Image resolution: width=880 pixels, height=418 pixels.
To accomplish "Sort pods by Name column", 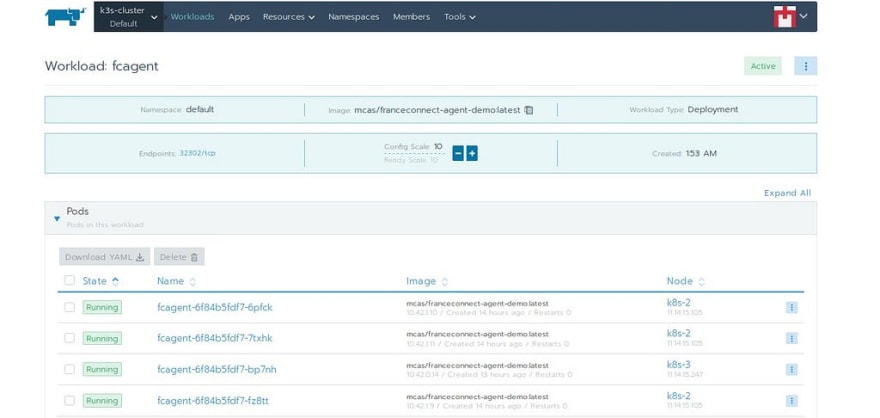I will pos(176,281).
